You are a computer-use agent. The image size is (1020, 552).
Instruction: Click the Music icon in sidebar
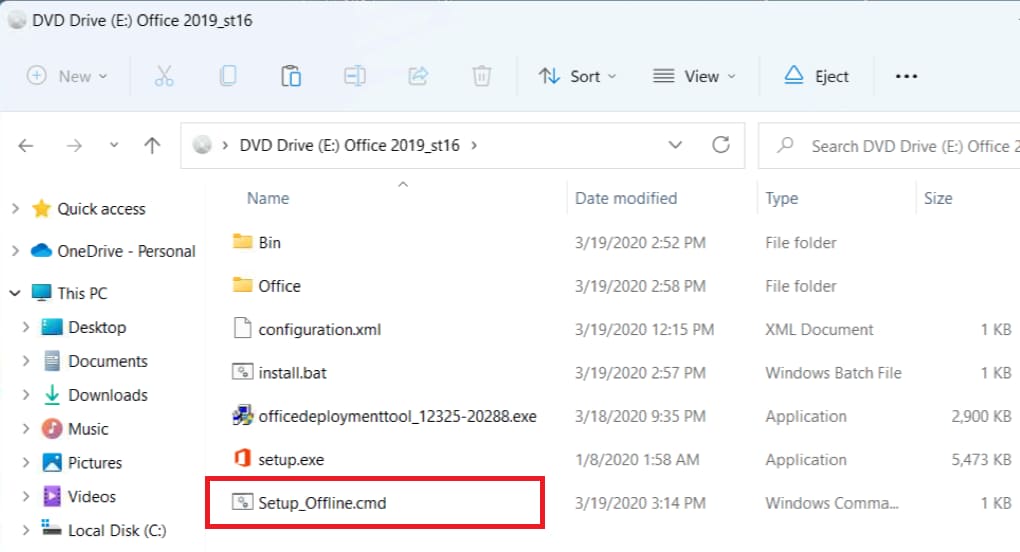tap(52, 428)
